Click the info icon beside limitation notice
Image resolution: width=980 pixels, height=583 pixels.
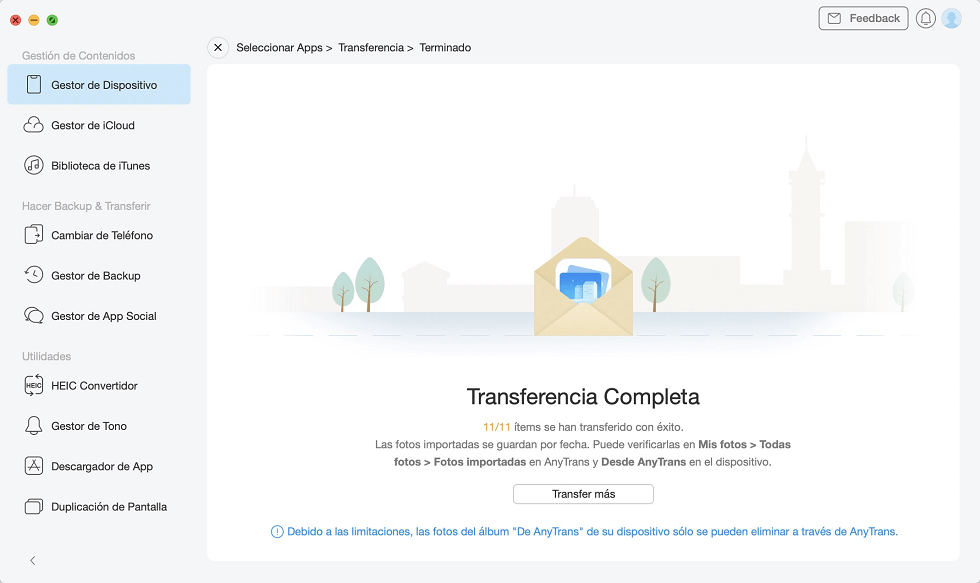click(x=277, y=532)
